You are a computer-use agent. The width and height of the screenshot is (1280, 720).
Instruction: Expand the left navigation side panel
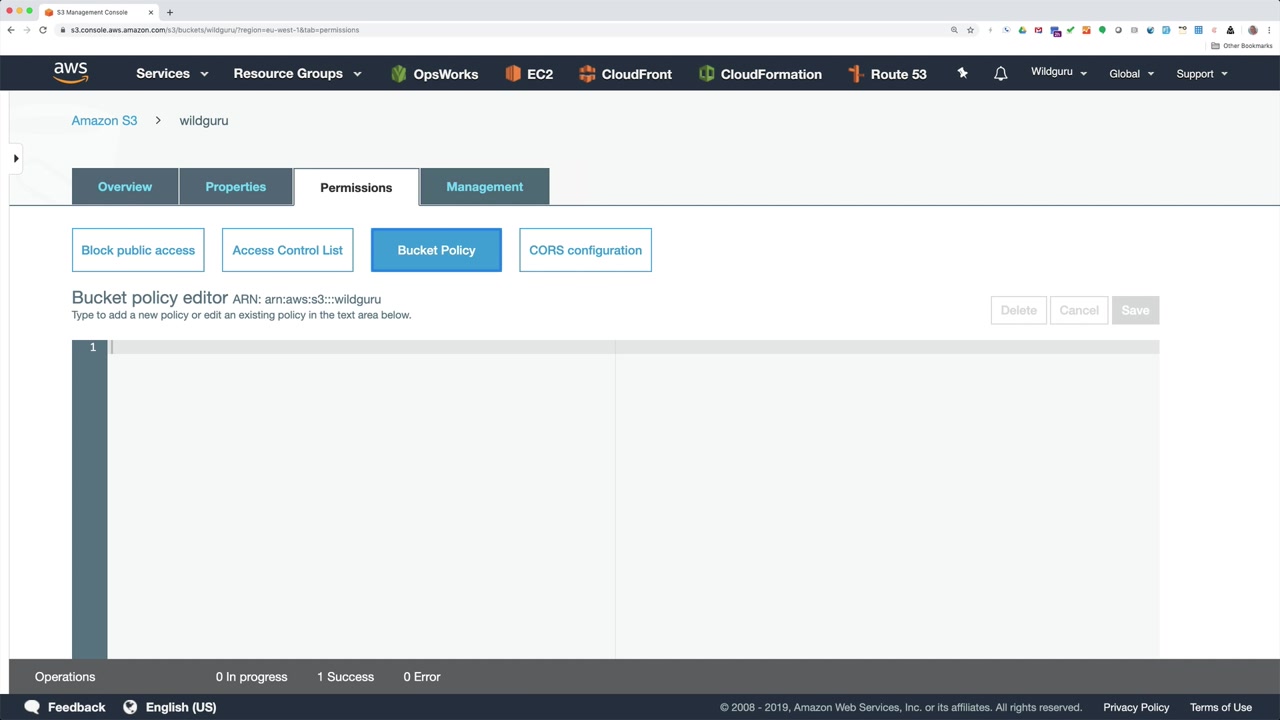pos(16,158)
